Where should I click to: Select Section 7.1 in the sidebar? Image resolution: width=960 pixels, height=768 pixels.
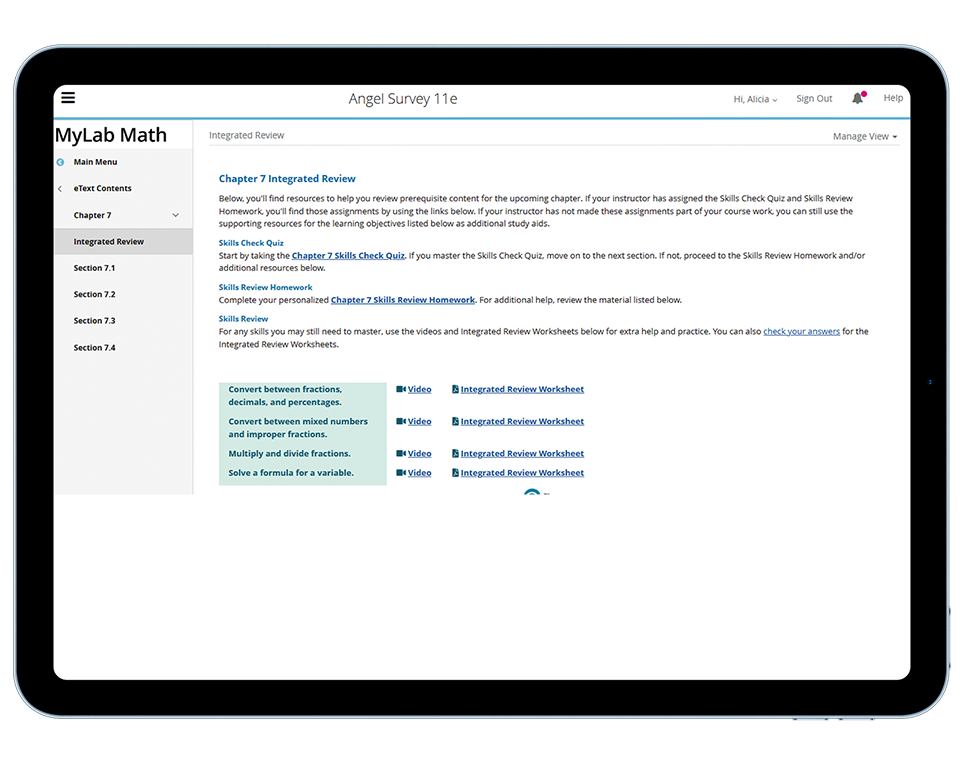94,268
